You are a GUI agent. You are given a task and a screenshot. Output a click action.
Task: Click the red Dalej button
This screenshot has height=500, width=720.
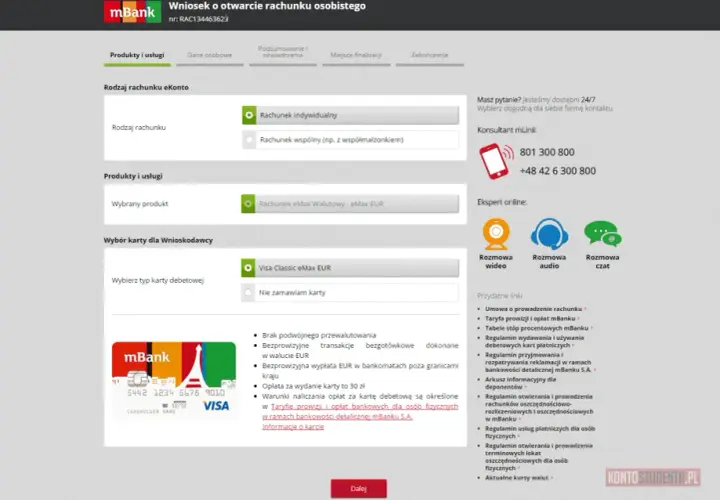point(359,489)
